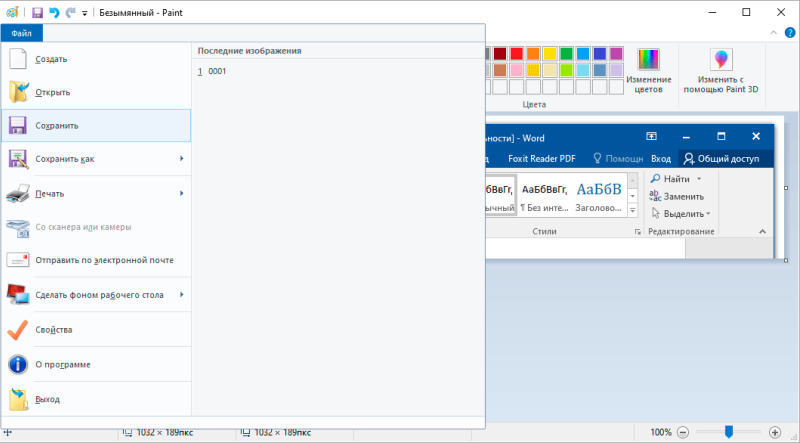
Task: Expand Сделать фоном рабочего стола submenu arrow
Action: coord(181,295)
